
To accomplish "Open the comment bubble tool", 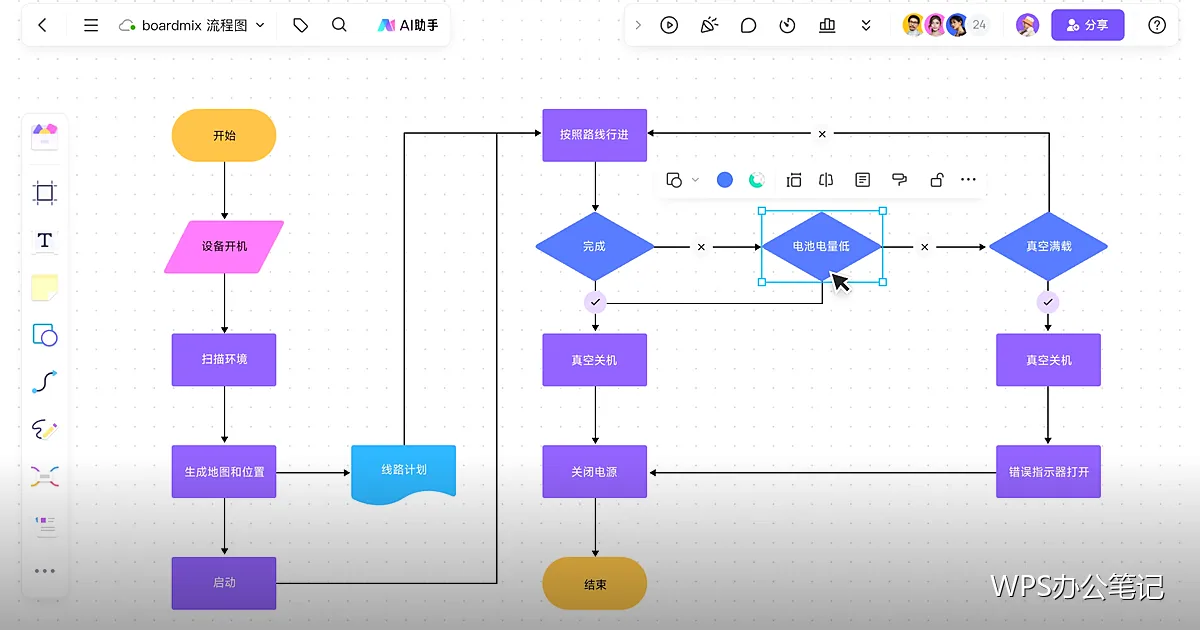I will click(748, 25).
